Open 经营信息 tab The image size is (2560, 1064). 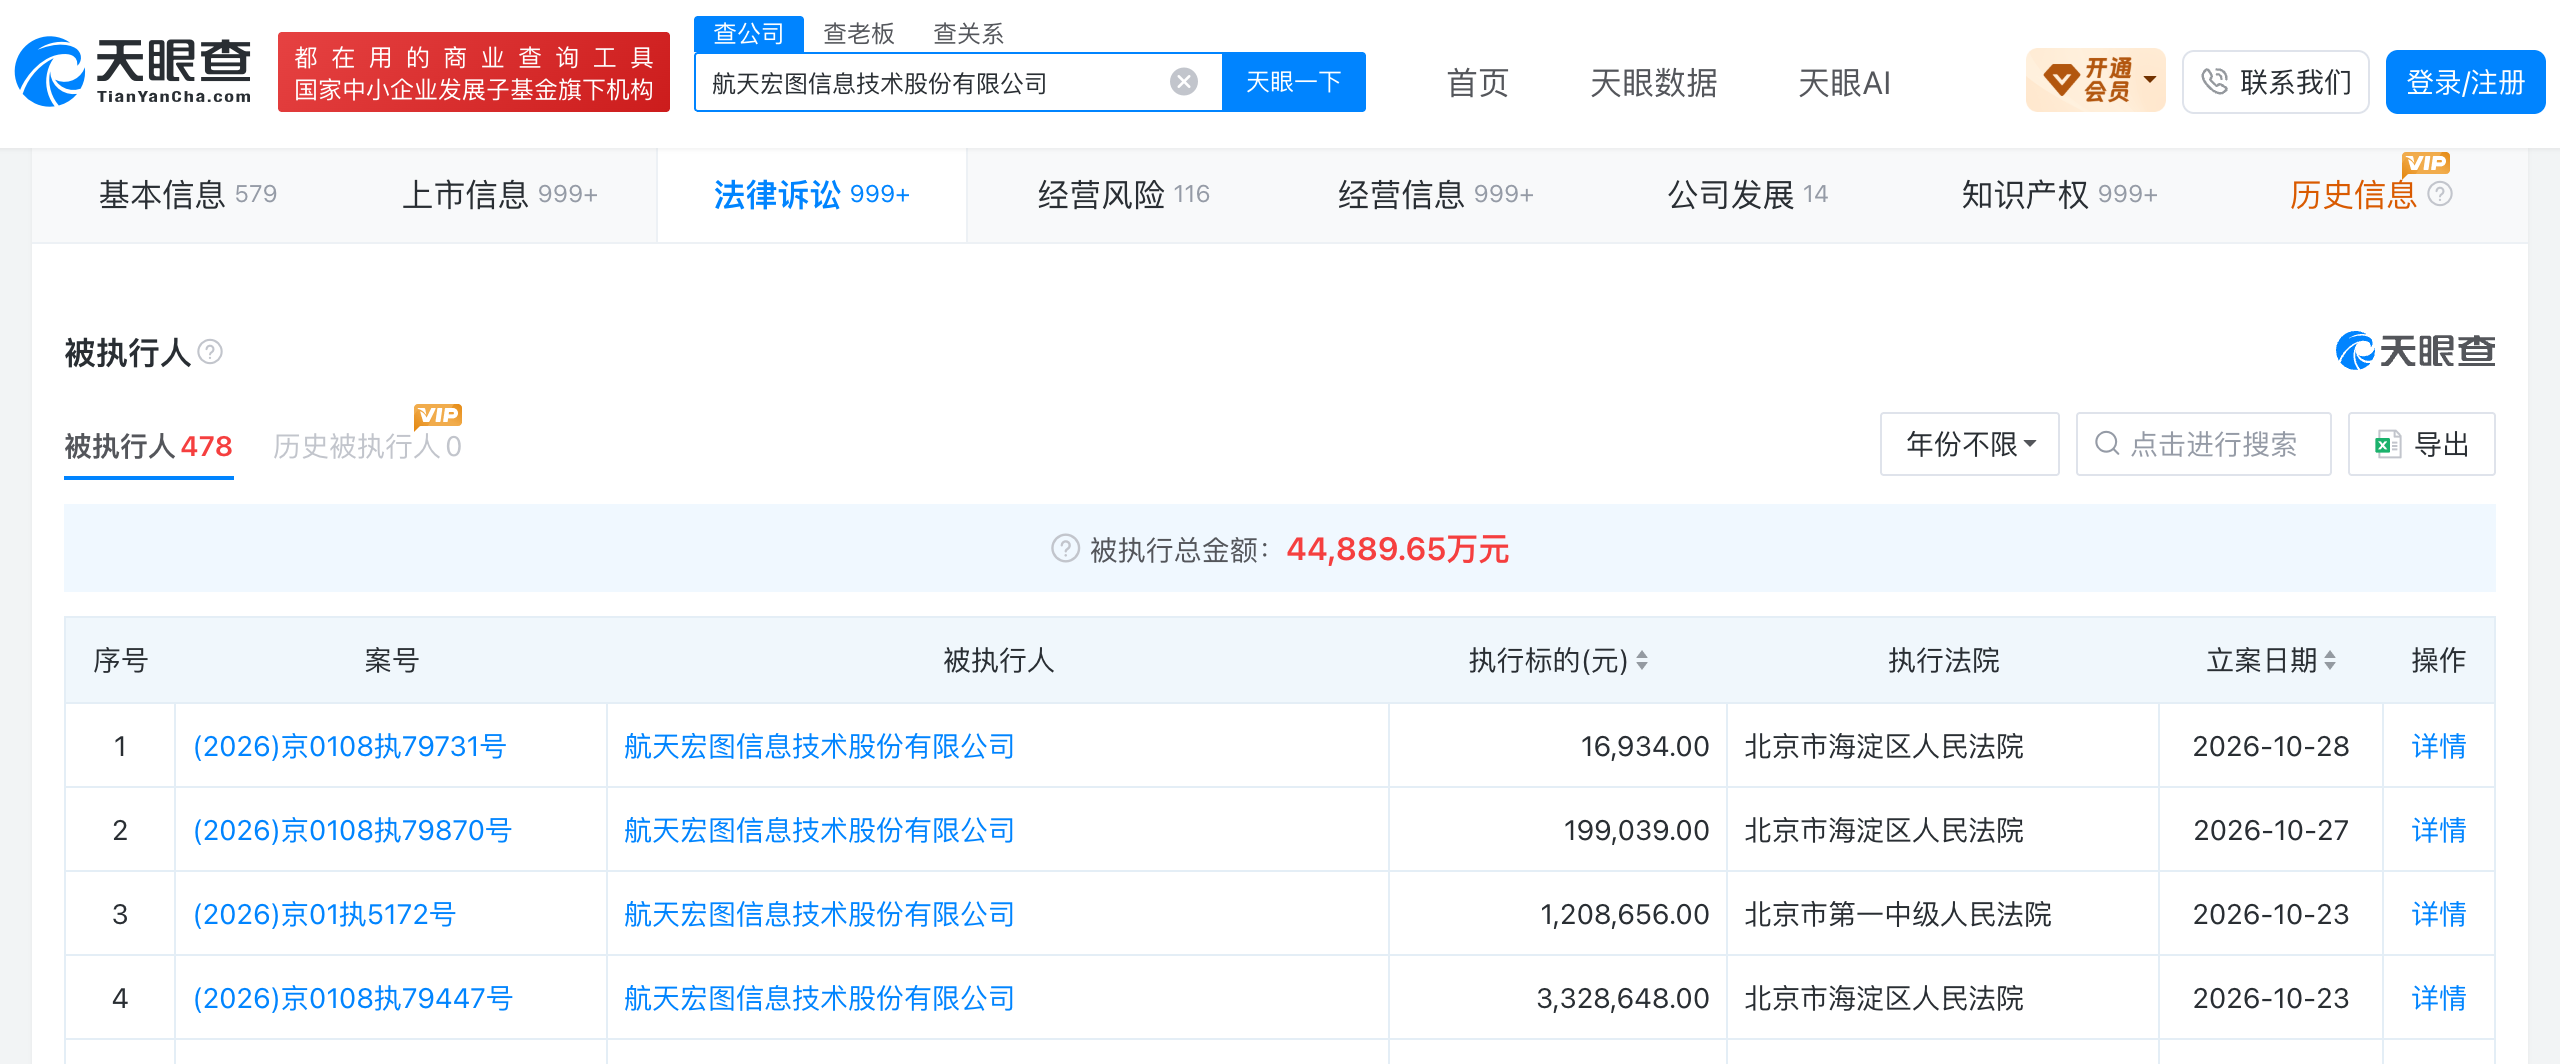pyautogui.click(x=1436, y=195)
